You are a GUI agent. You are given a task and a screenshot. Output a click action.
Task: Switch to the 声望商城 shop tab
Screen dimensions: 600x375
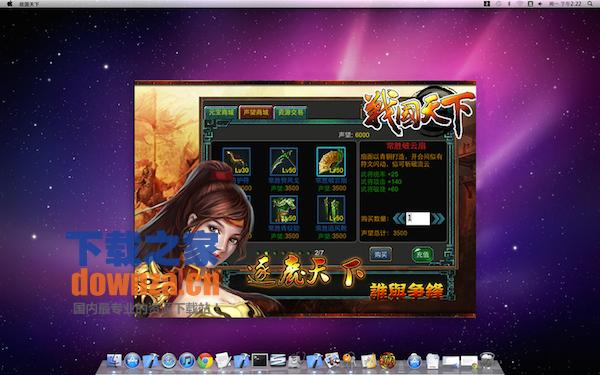pyautogui.click(x=256, y=112)
